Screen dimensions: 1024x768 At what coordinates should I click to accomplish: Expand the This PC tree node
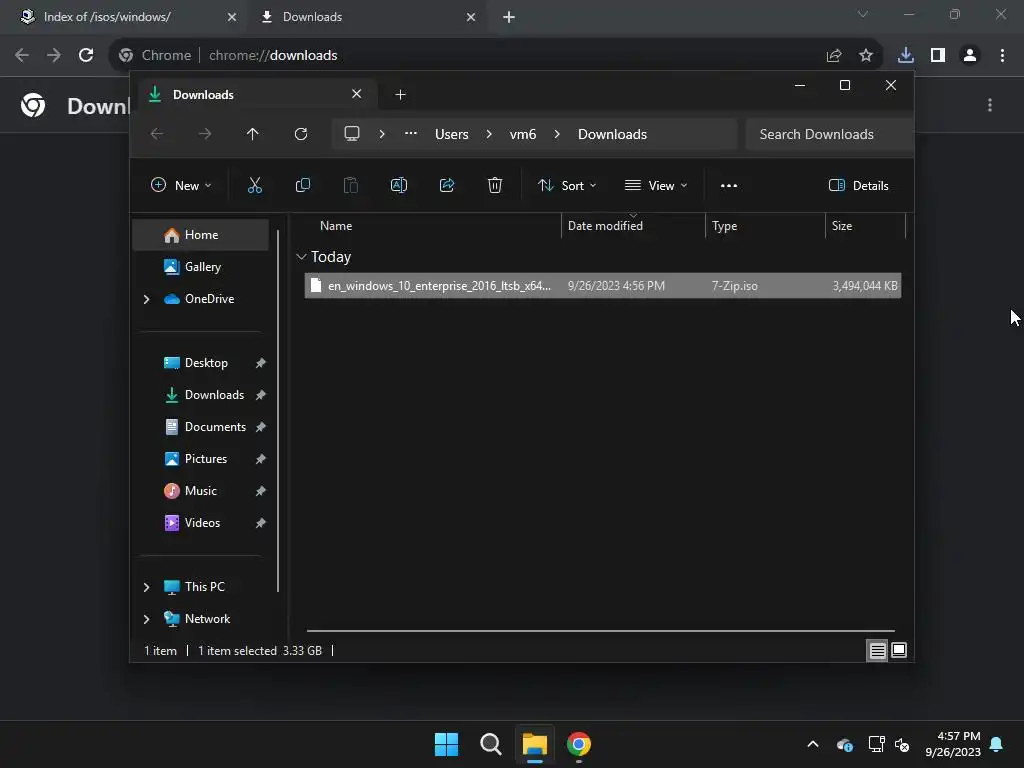[146, 587]
